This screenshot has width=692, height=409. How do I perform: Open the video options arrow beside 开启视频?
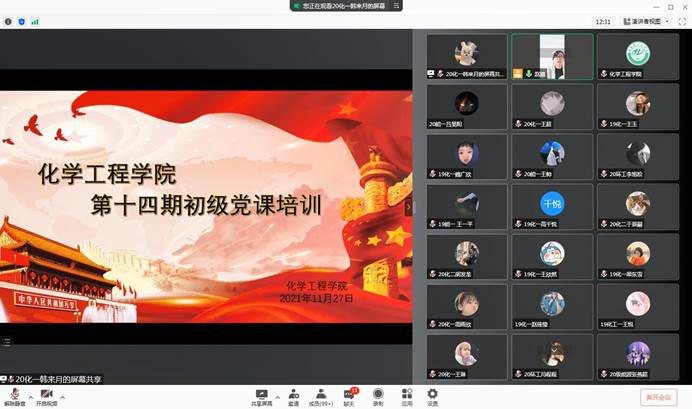pos(61,393)
